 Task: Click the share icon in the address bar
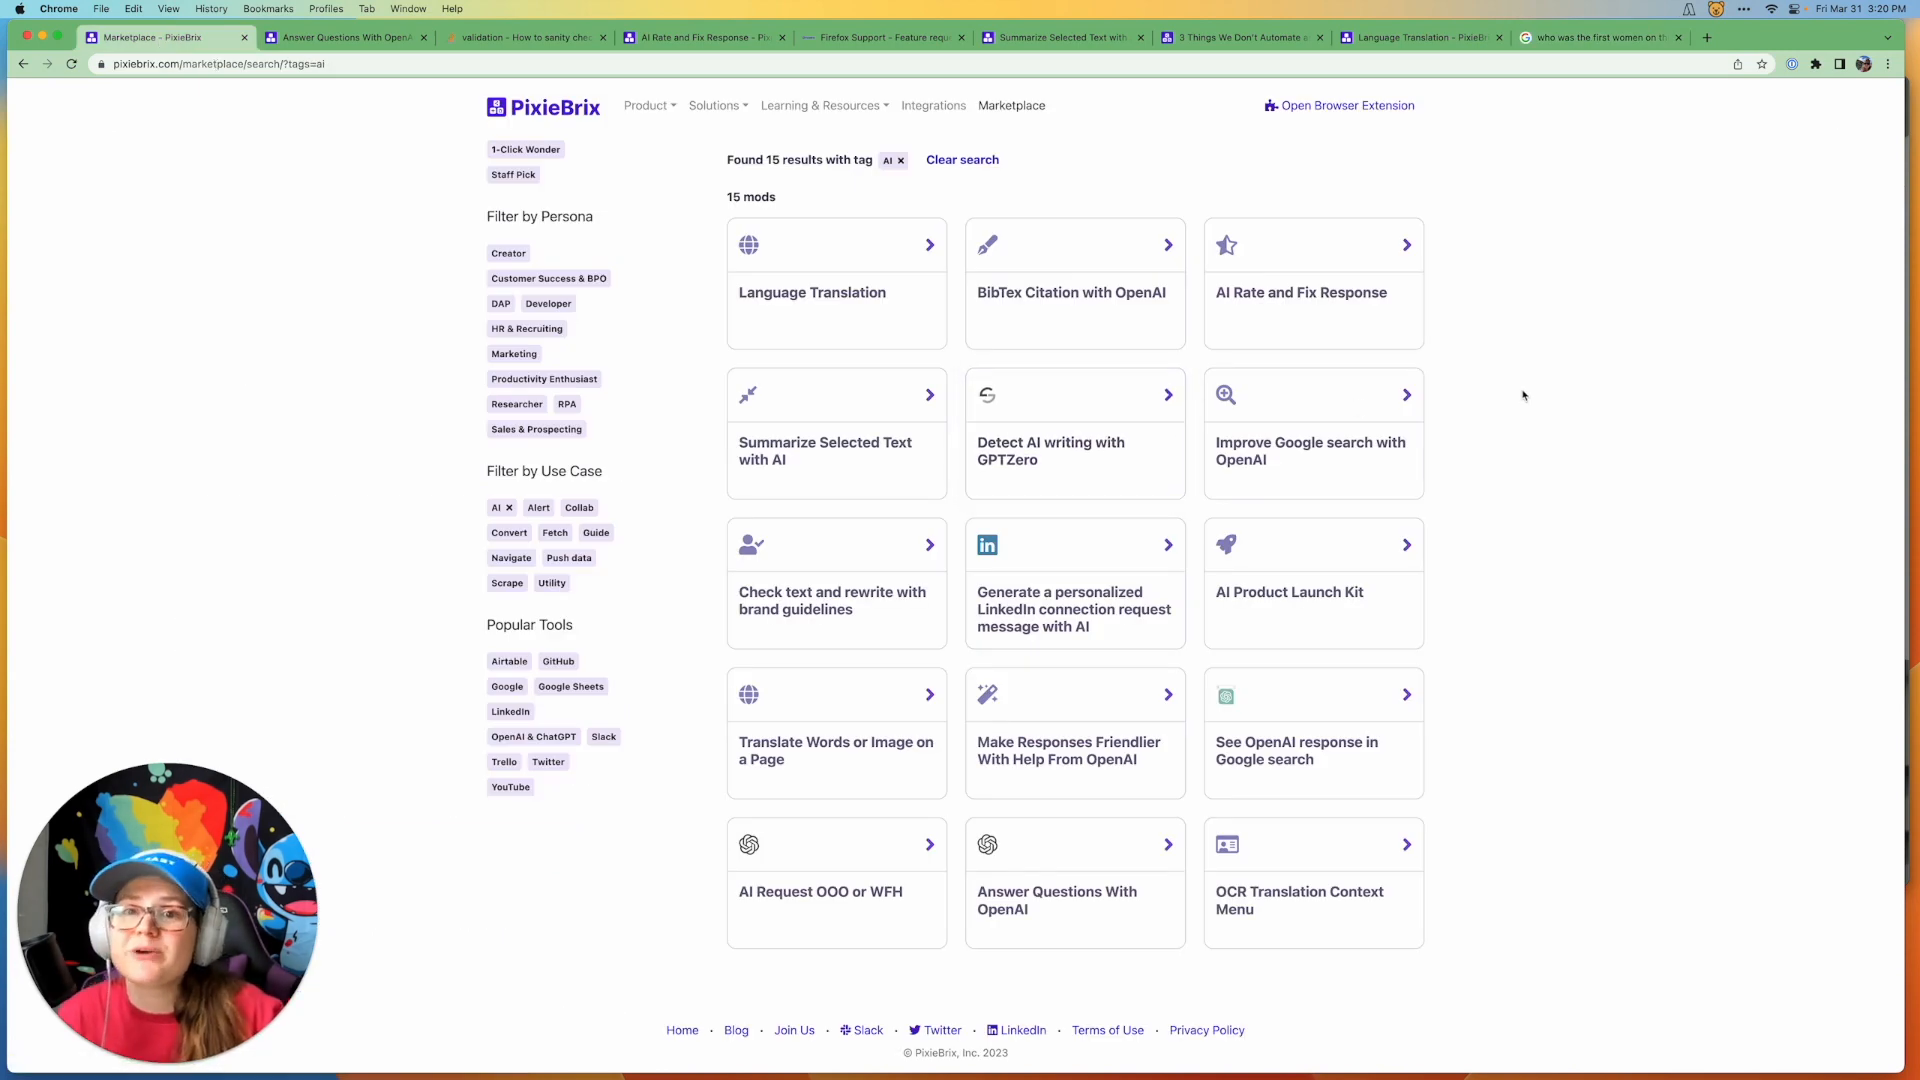(x=1738, y=64)
